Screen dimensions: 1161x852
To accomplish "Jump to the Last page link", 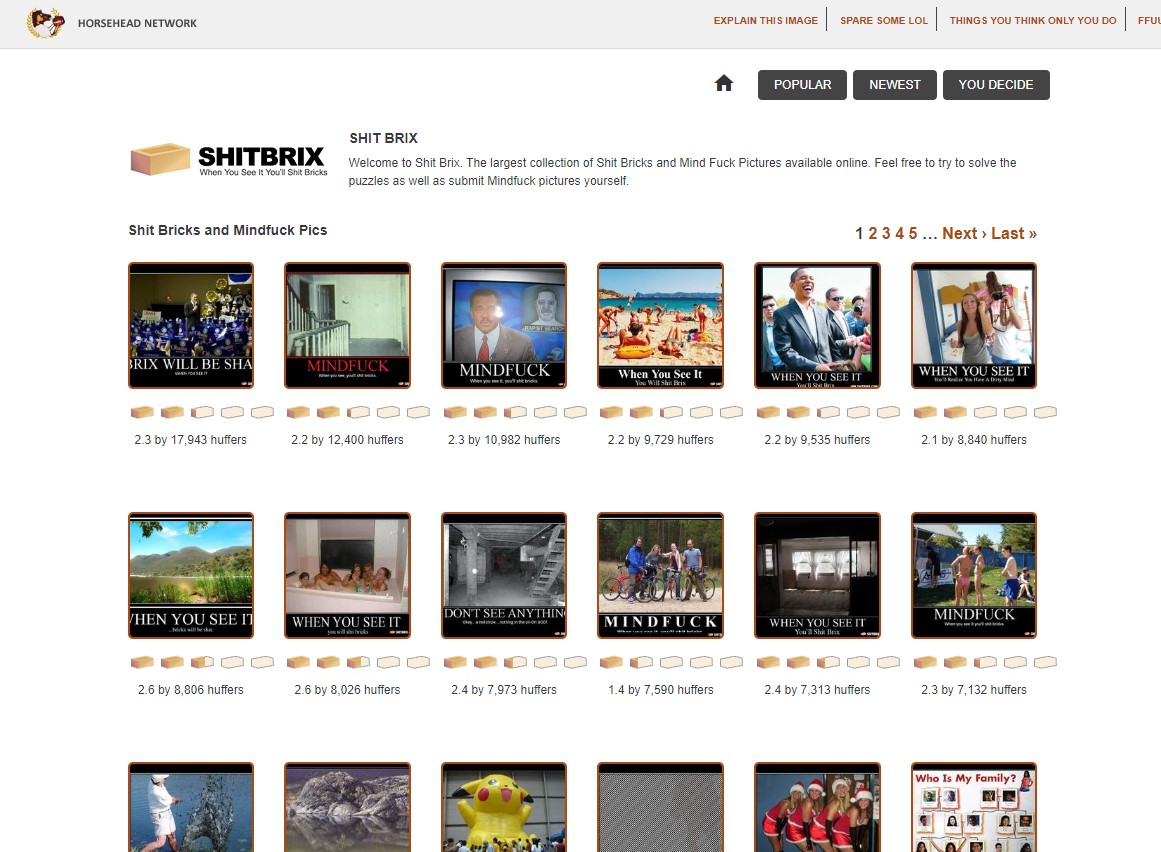I will click(1014, 233).
